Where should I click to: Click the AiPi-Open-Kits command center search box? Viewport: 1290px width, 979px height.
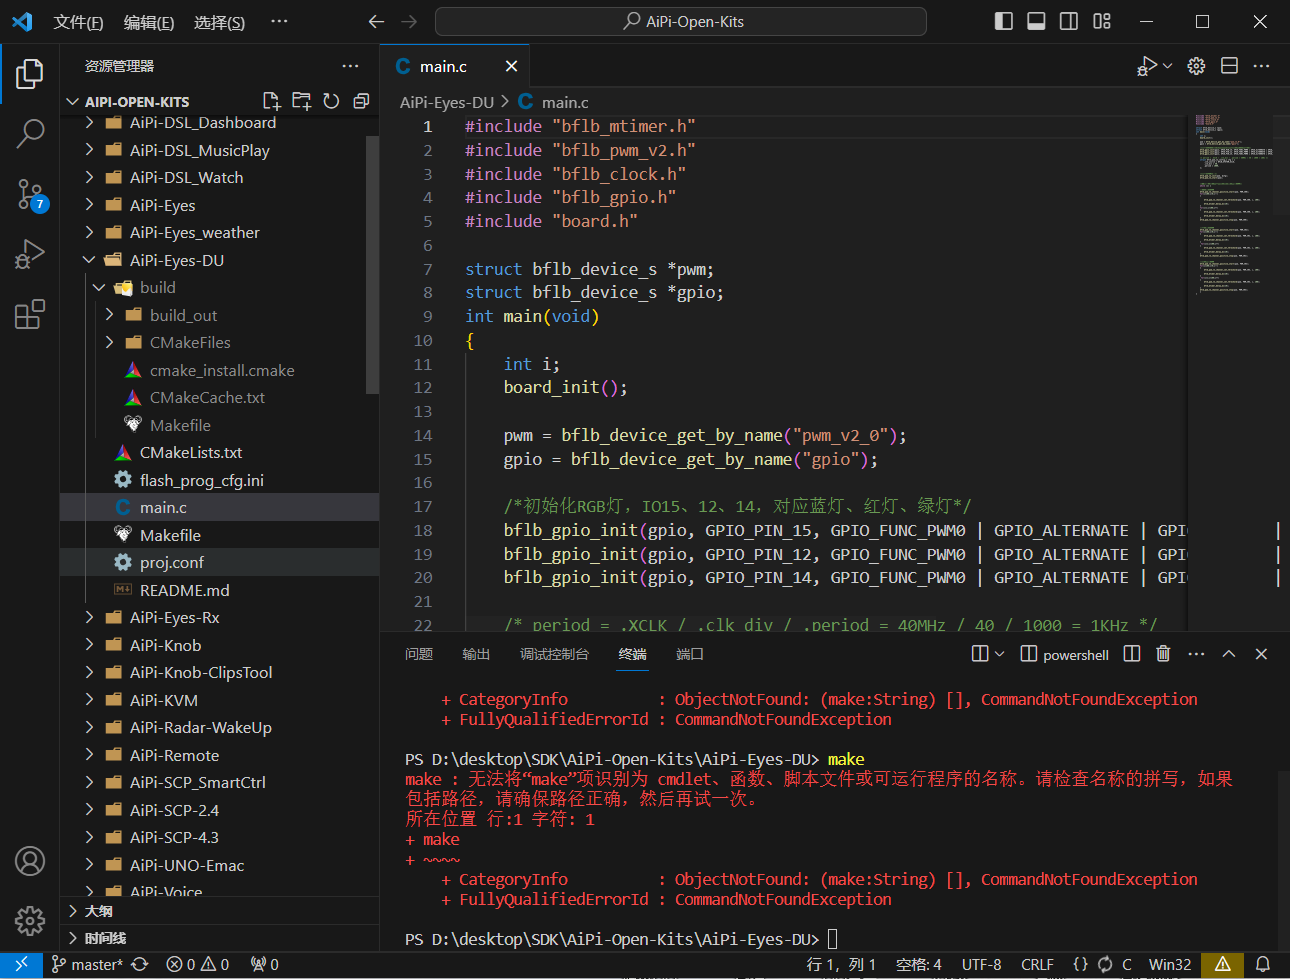coord(681,21)
